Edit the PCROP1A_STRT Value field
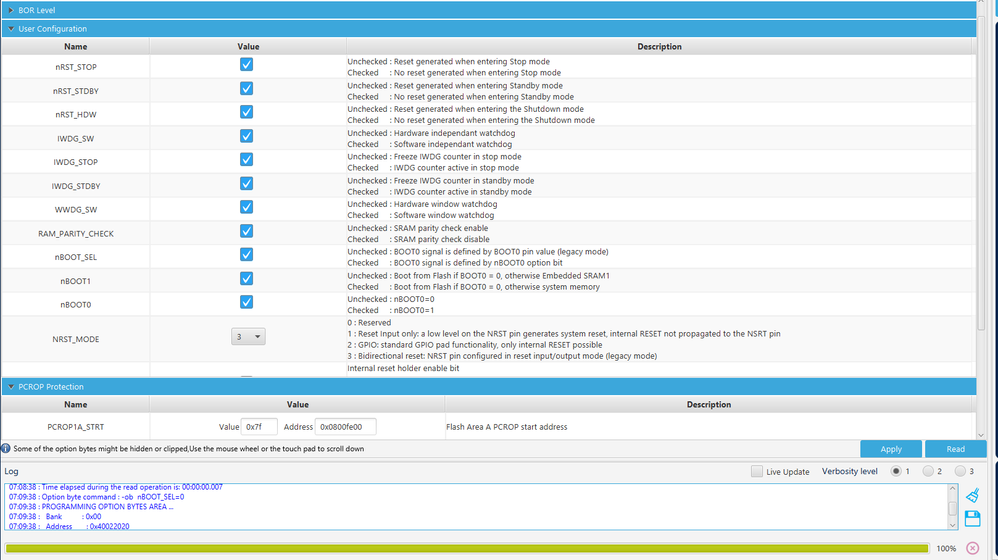 [x=259, y=427]
